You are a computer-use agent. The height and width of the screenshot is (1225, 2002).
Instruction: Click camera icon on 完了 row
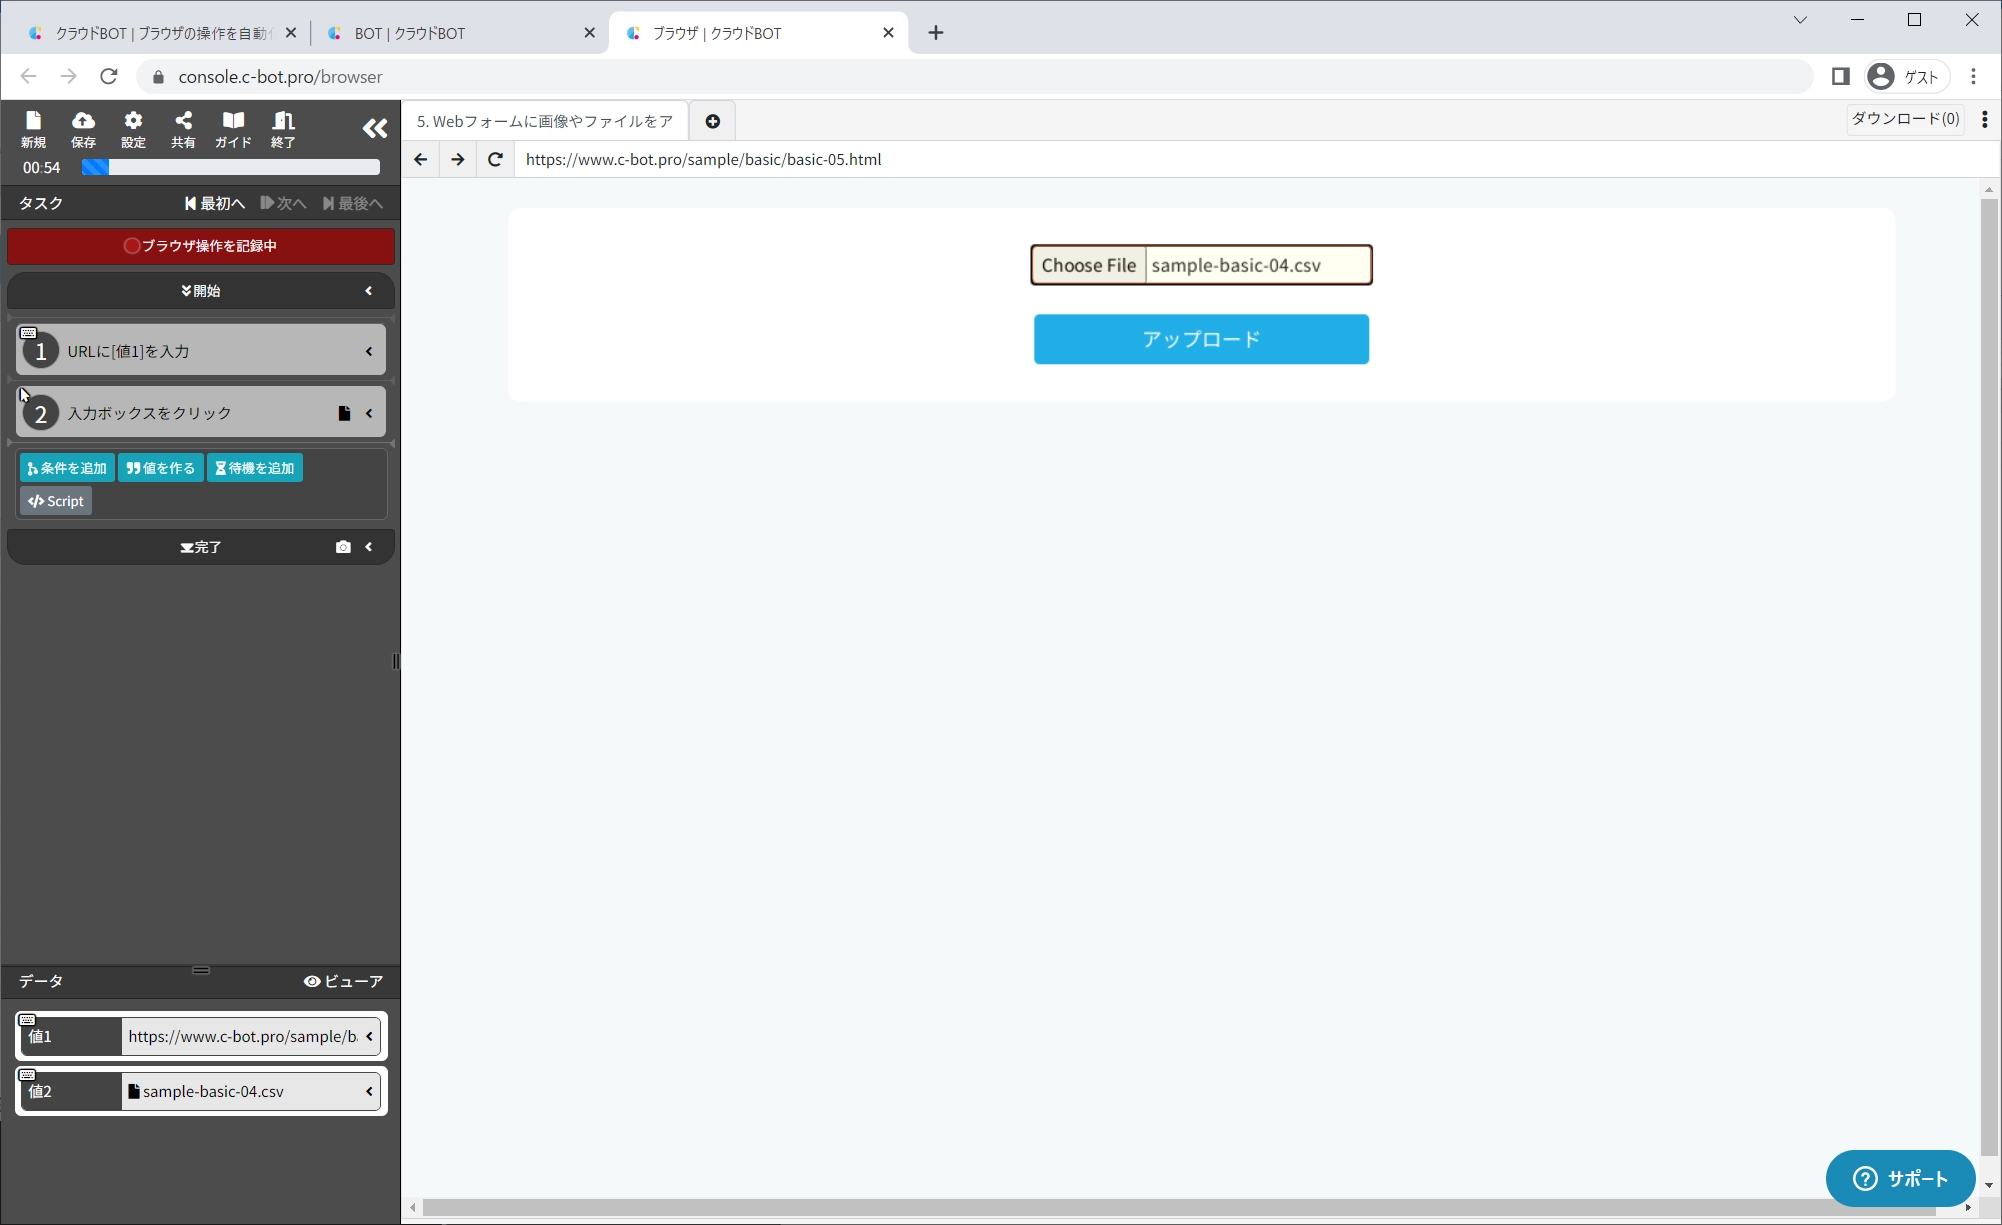(x=343, y=547)
